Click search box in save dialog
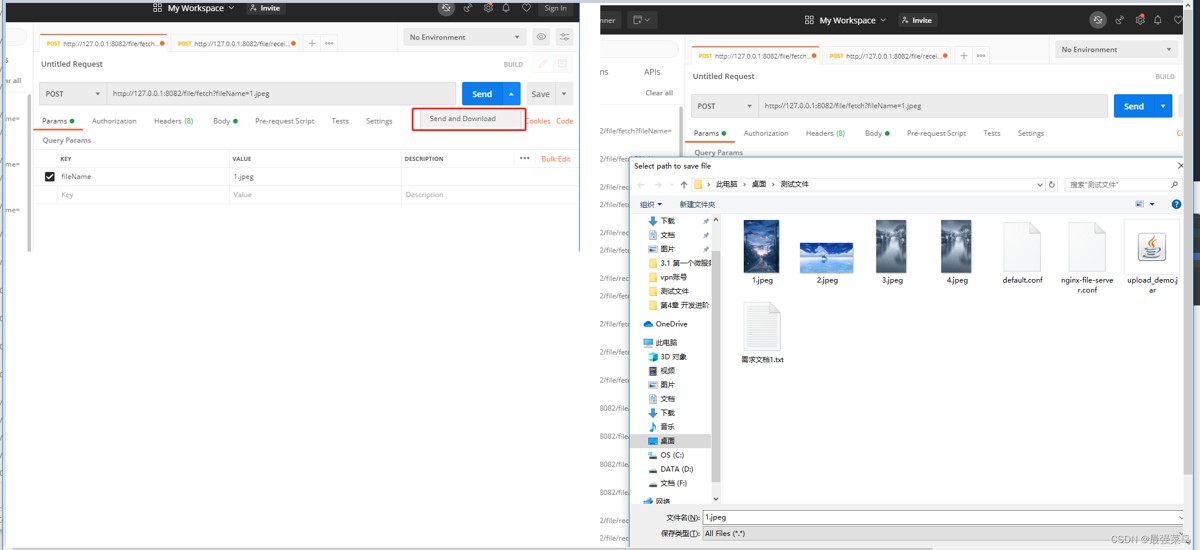Screen dimensions: 1200x550 coord(1123,185)
